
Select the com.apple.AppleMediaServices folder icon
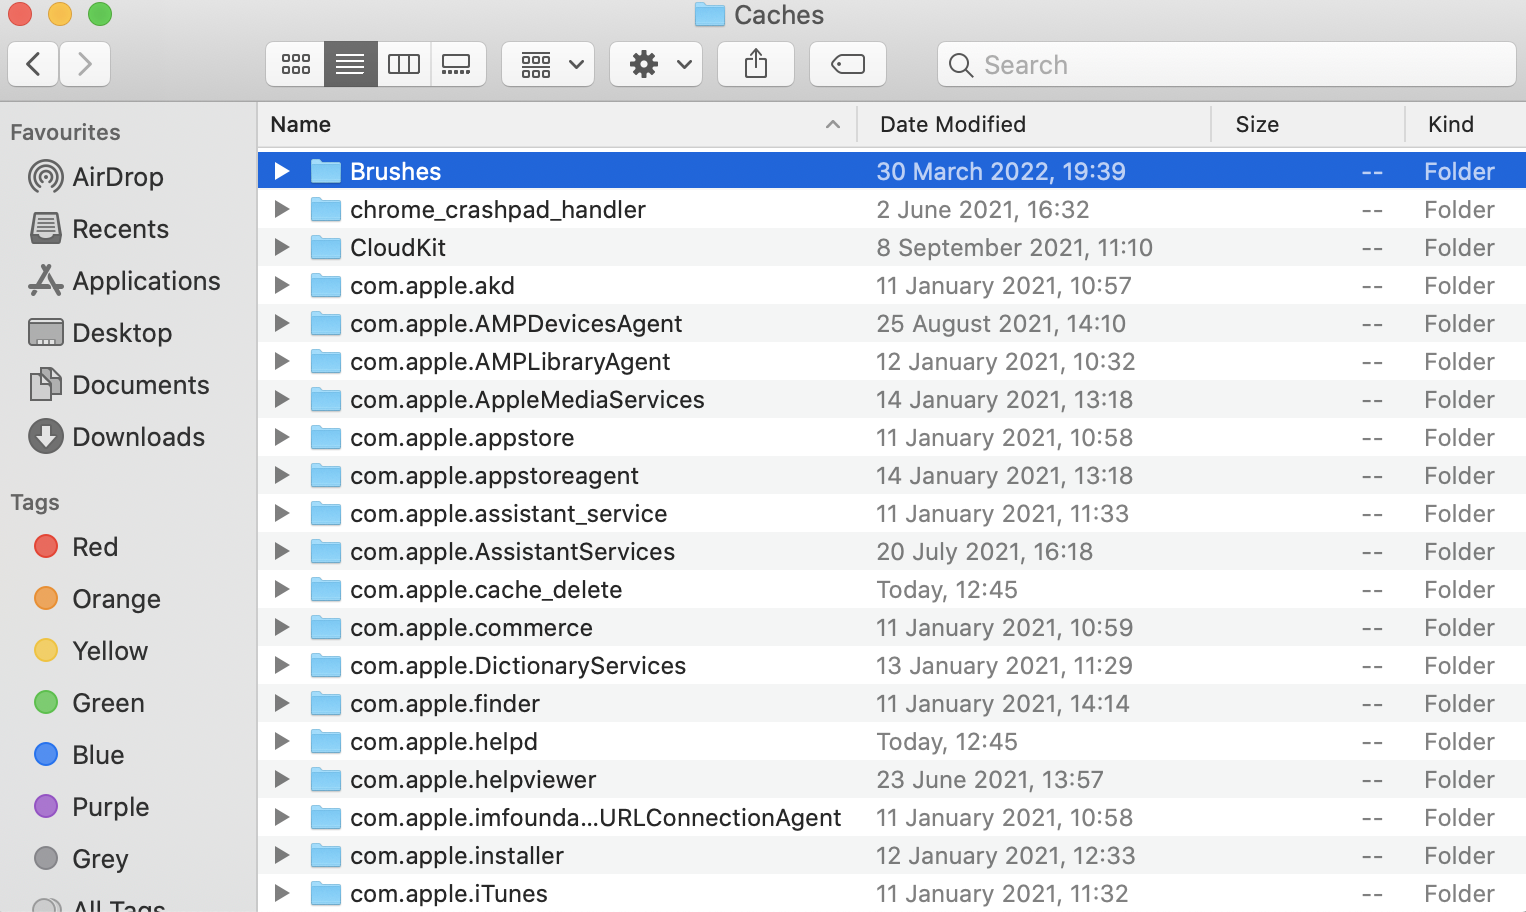[x=326, y=400]
